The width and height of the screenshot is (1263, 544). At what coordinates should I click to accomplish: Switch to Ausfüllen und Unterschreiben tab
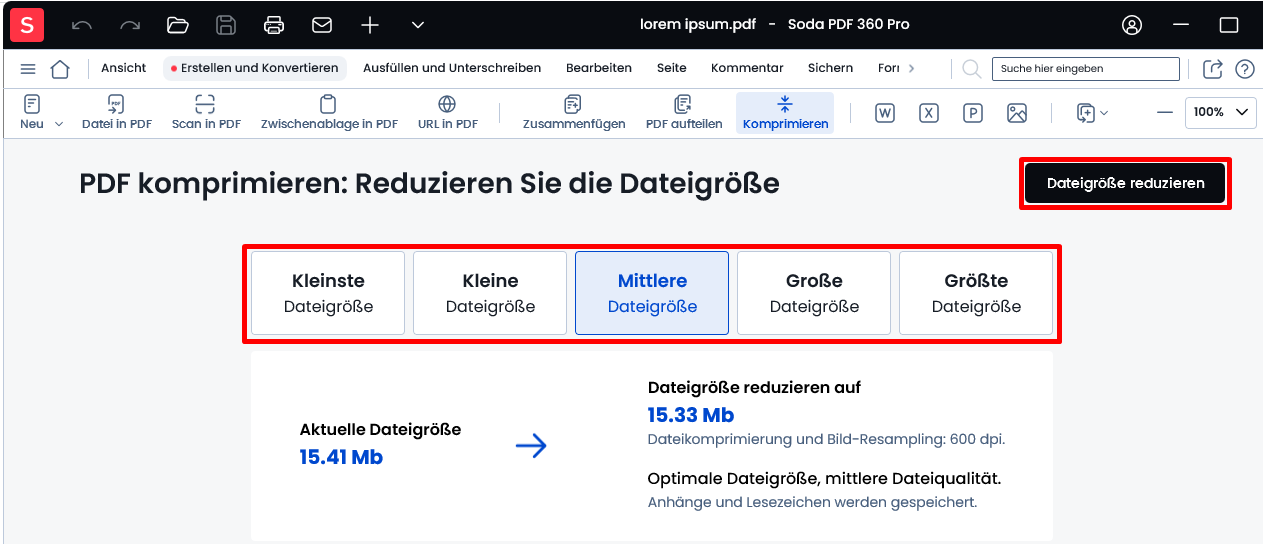452,68
